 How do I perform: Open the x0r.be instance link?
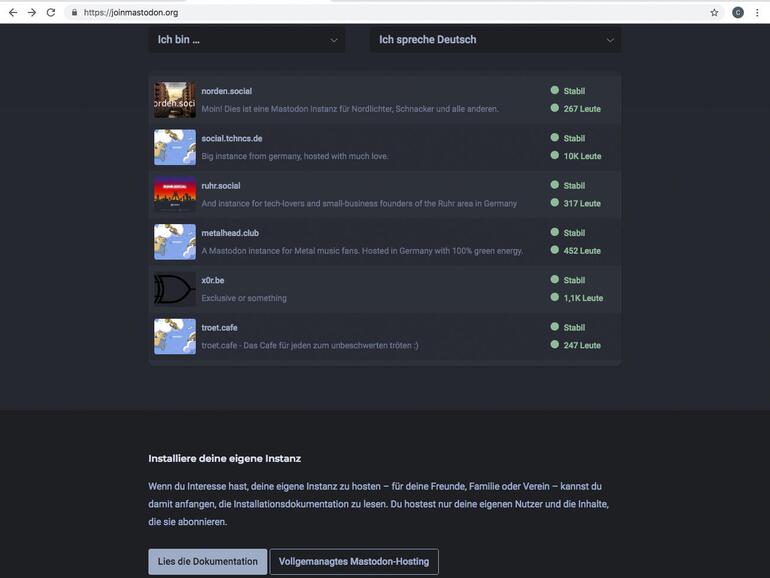click(213, 280)
